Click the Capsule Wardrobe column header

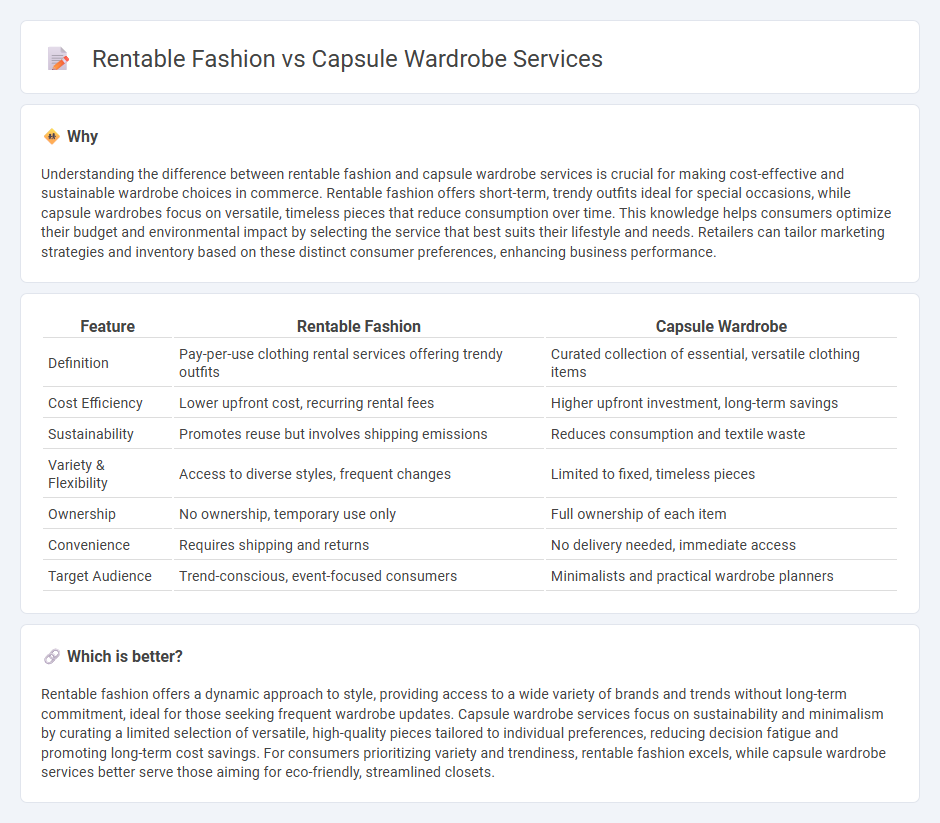pyautogui.click(x=721, y=326)
